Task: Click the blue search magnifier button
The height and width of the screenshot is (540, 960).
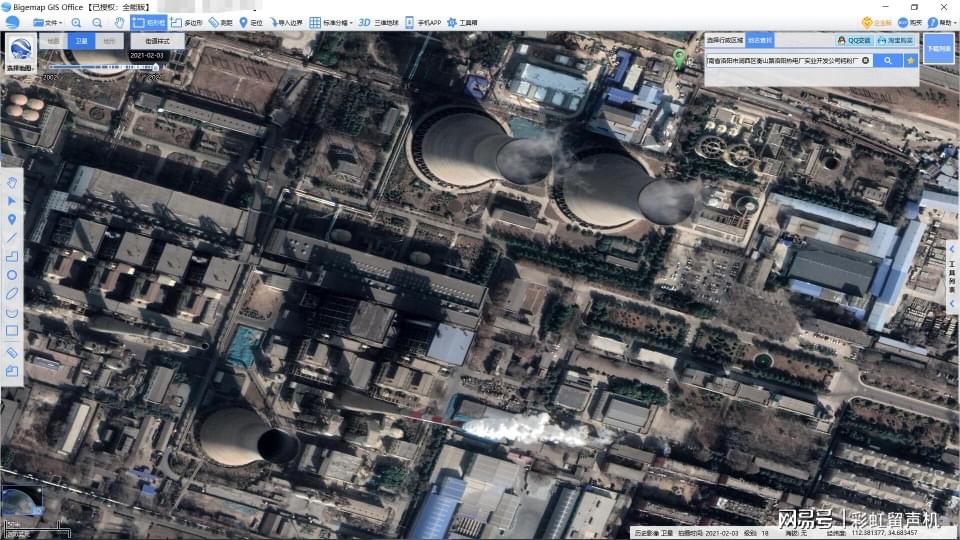Action: (887, 61)
